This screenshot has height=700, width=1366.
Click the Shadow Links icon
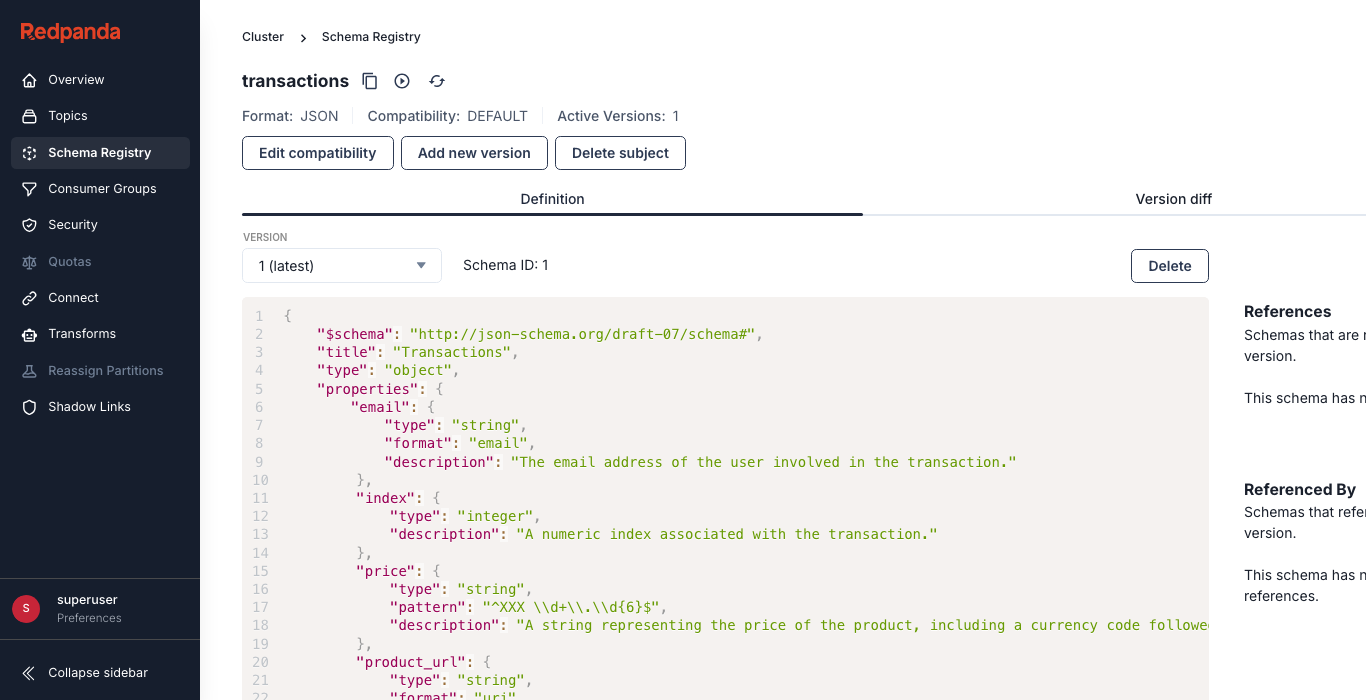tap(30, 407)
